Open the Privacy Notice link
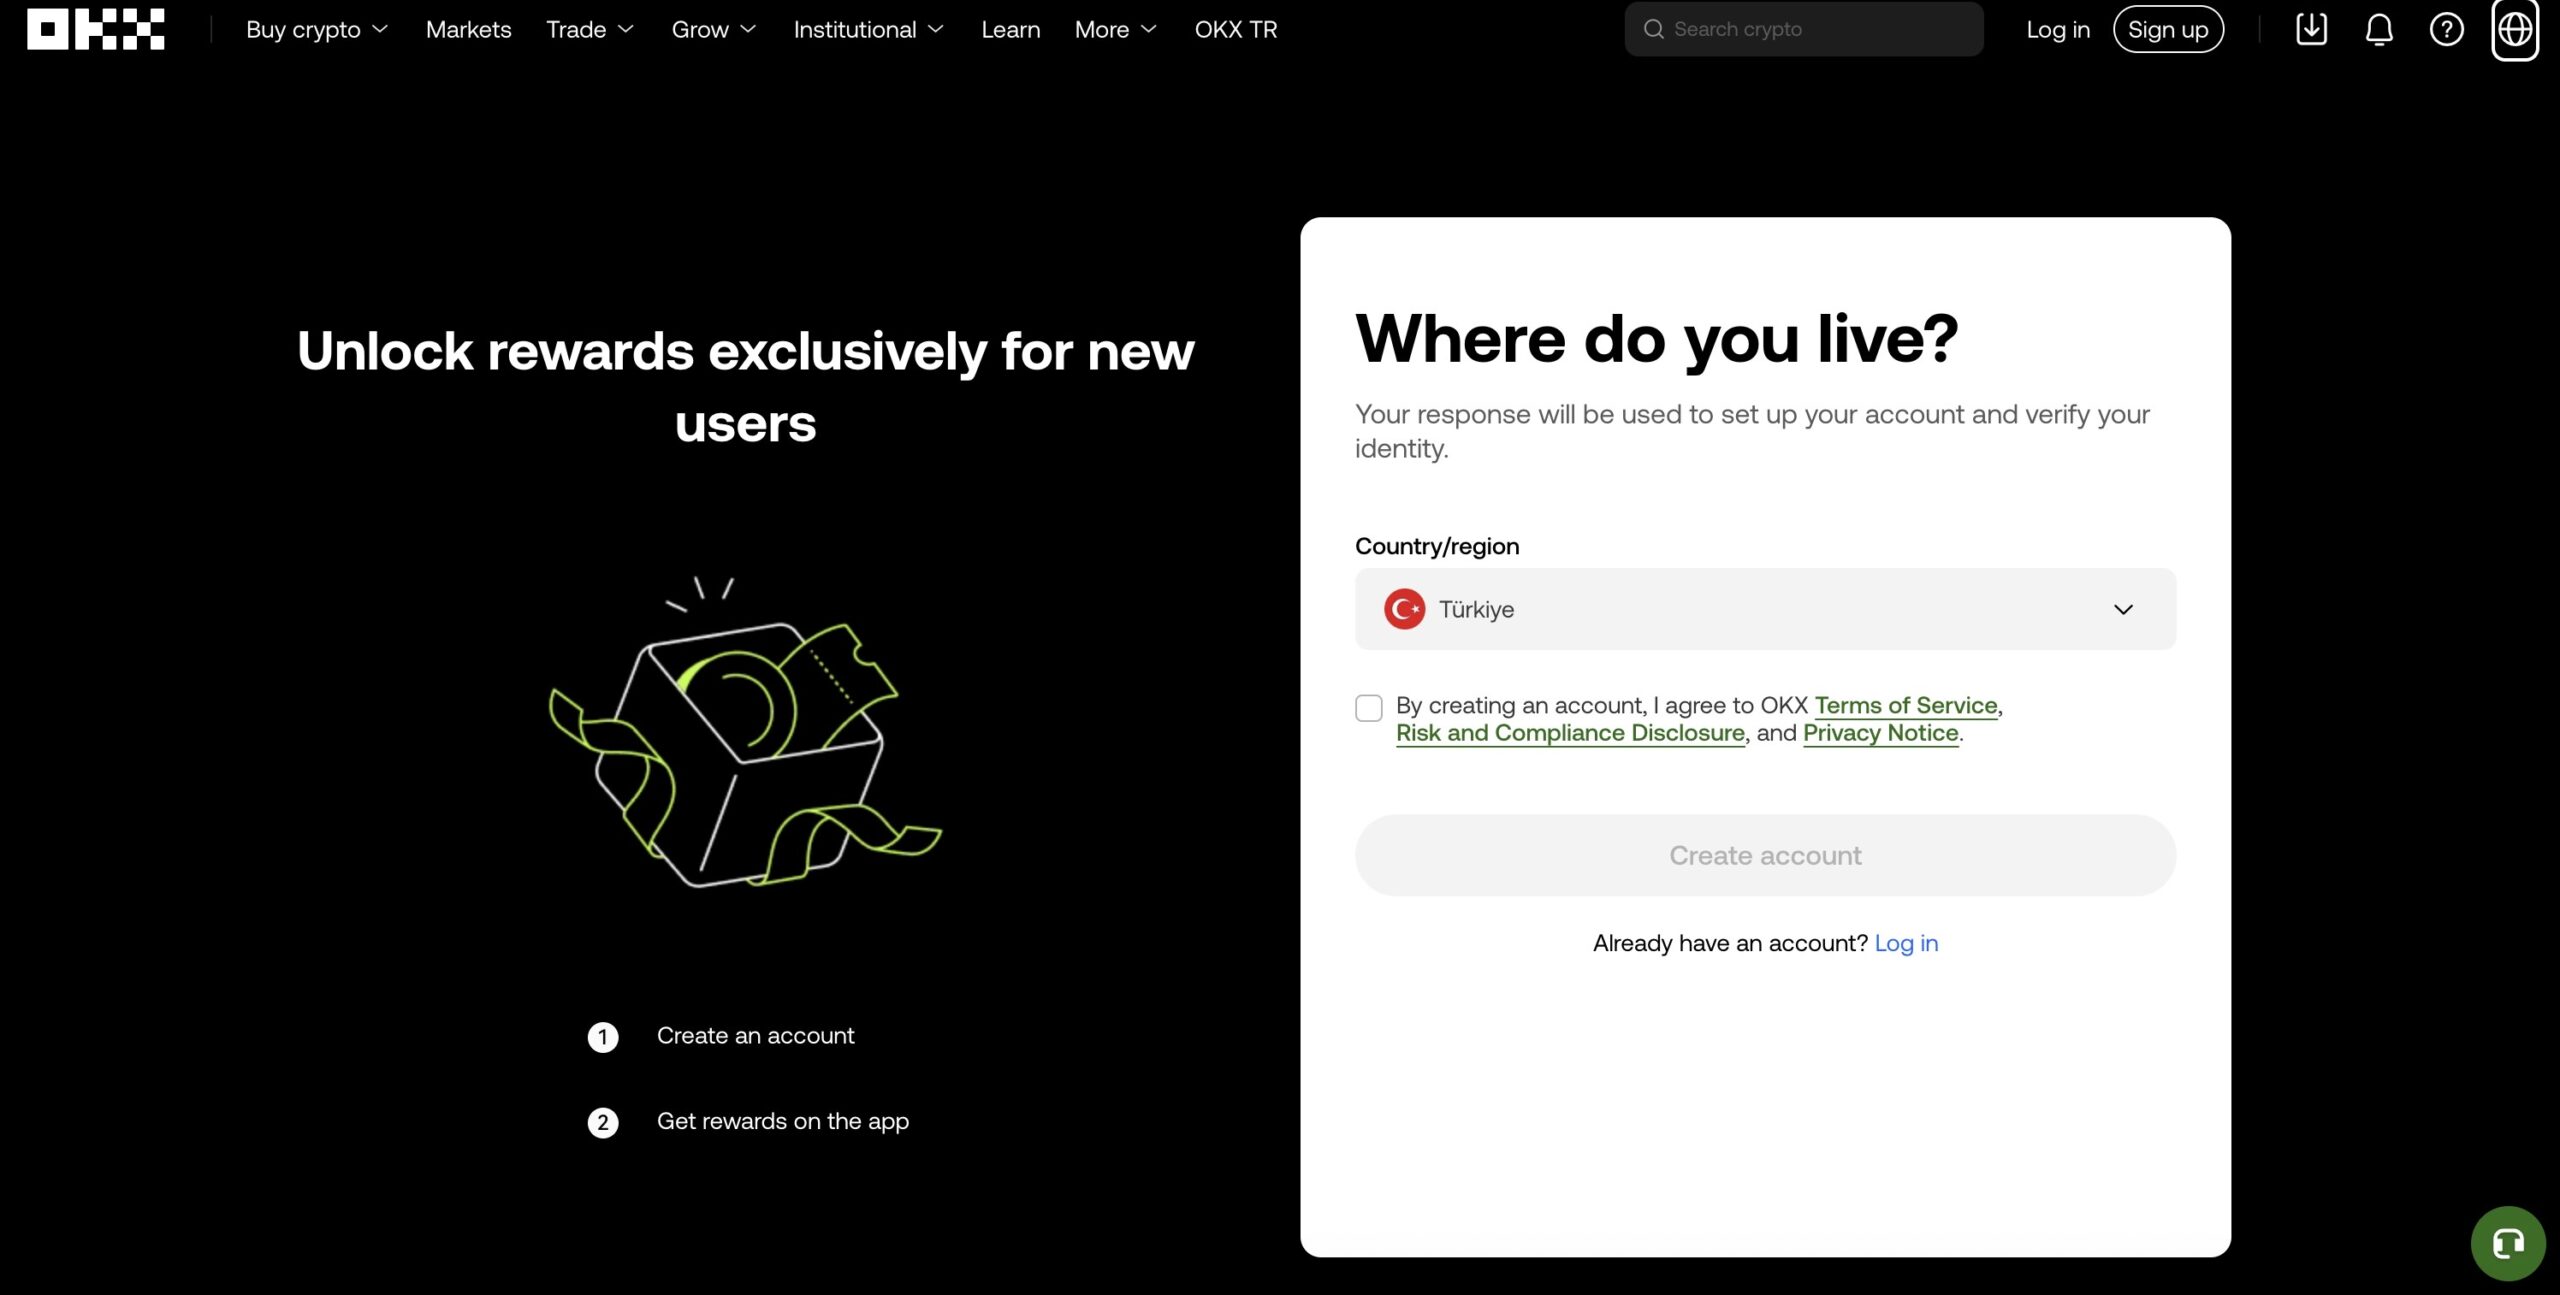The width and height of the screenshot is (2560, 1295). pyautogui.click(x=1880, y=733)
